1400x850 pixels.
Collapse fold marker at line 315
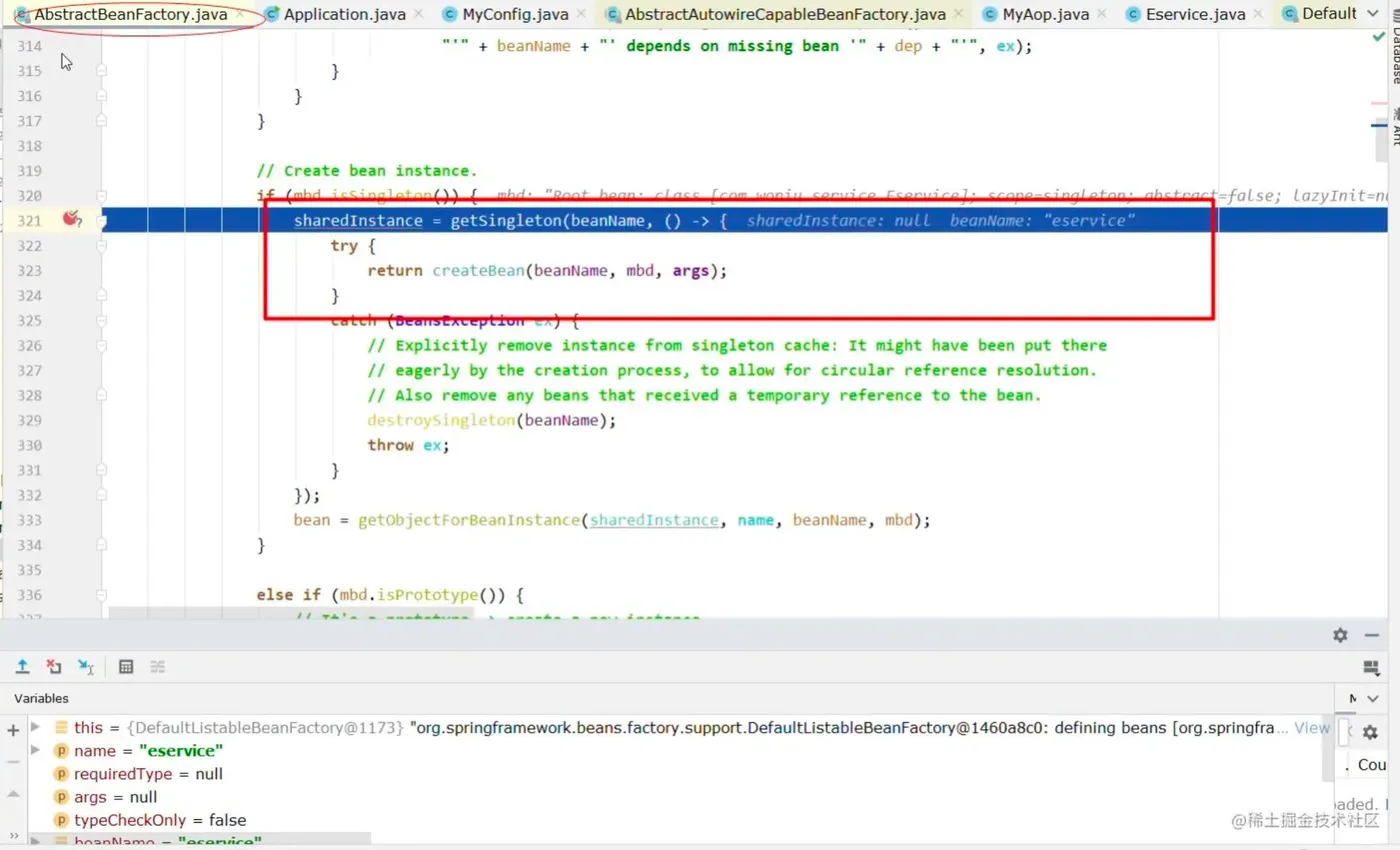point(101,71)
